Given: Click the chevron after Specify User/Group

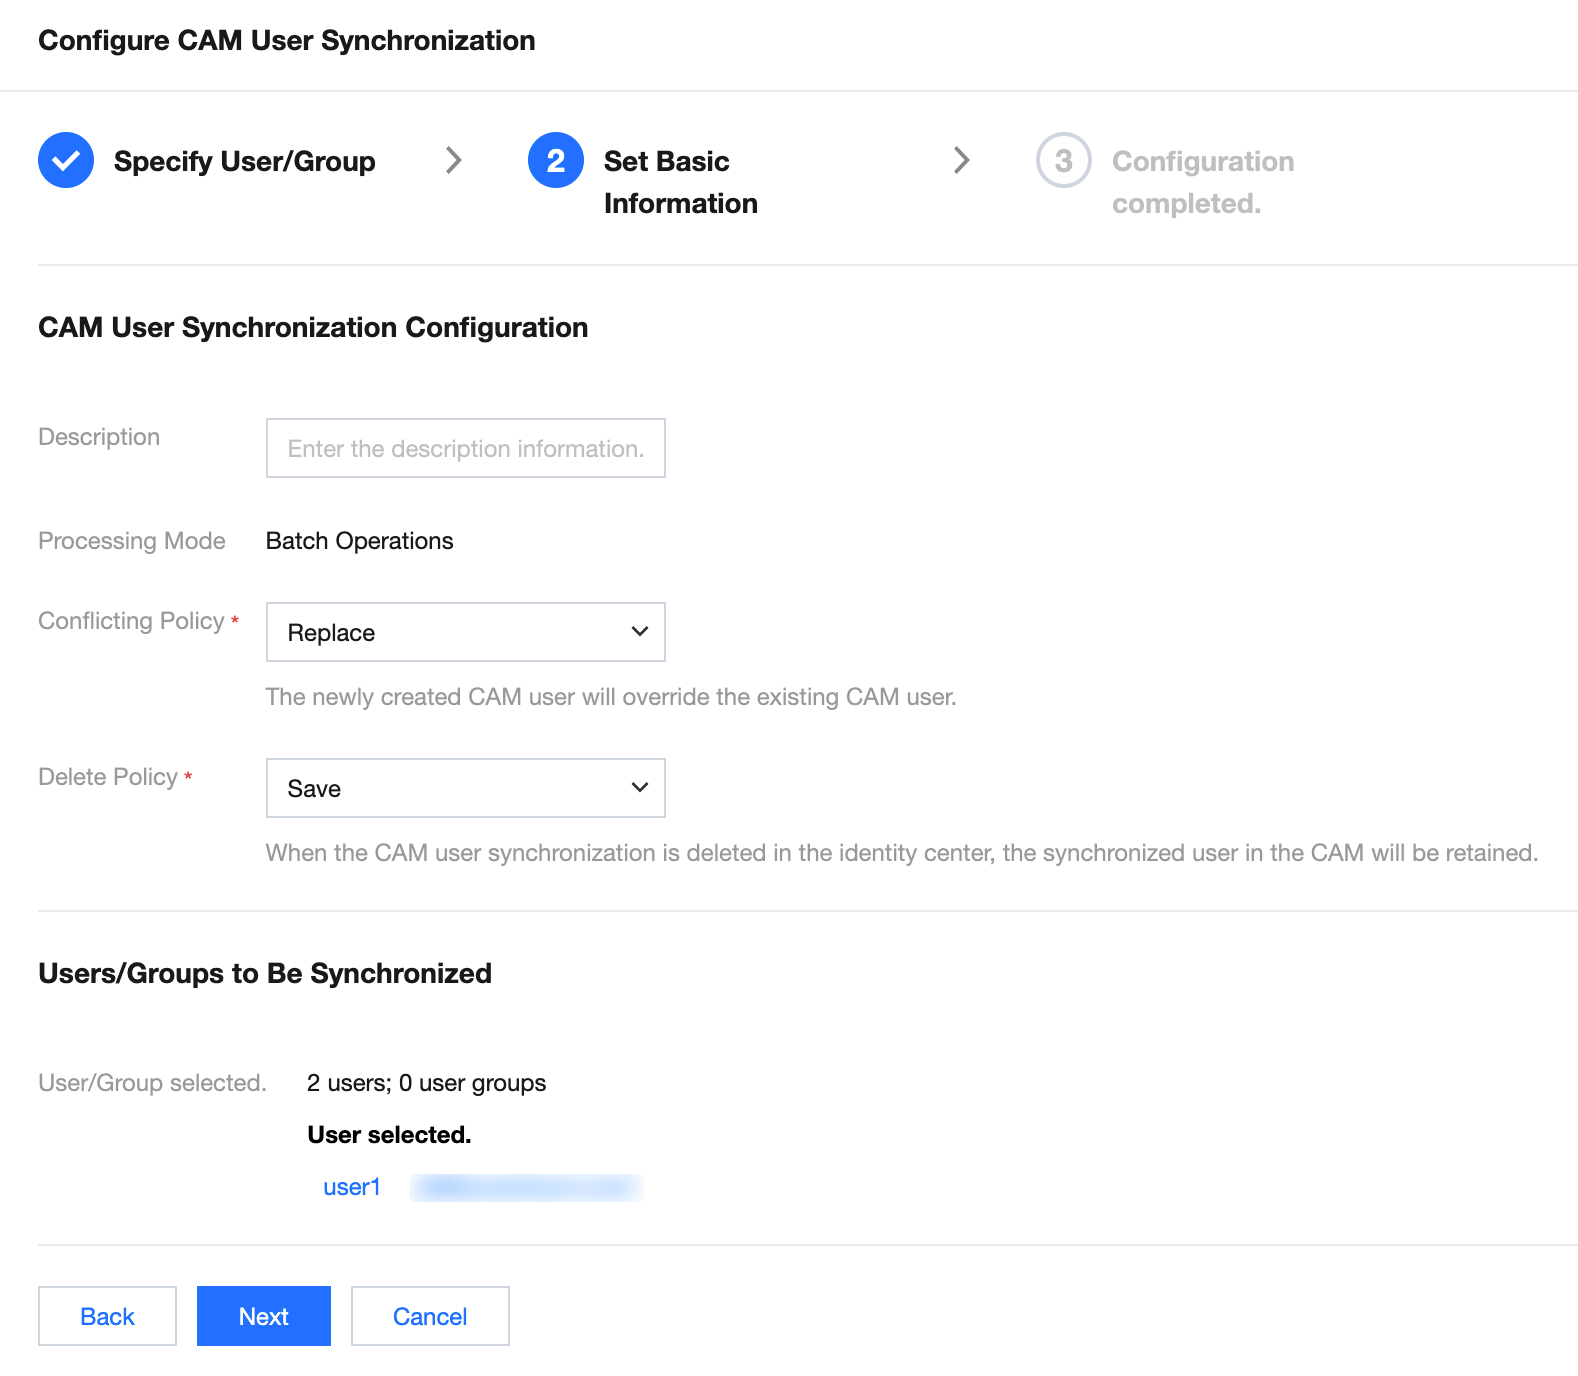Looking at the screenshot, I should point(454,160).
